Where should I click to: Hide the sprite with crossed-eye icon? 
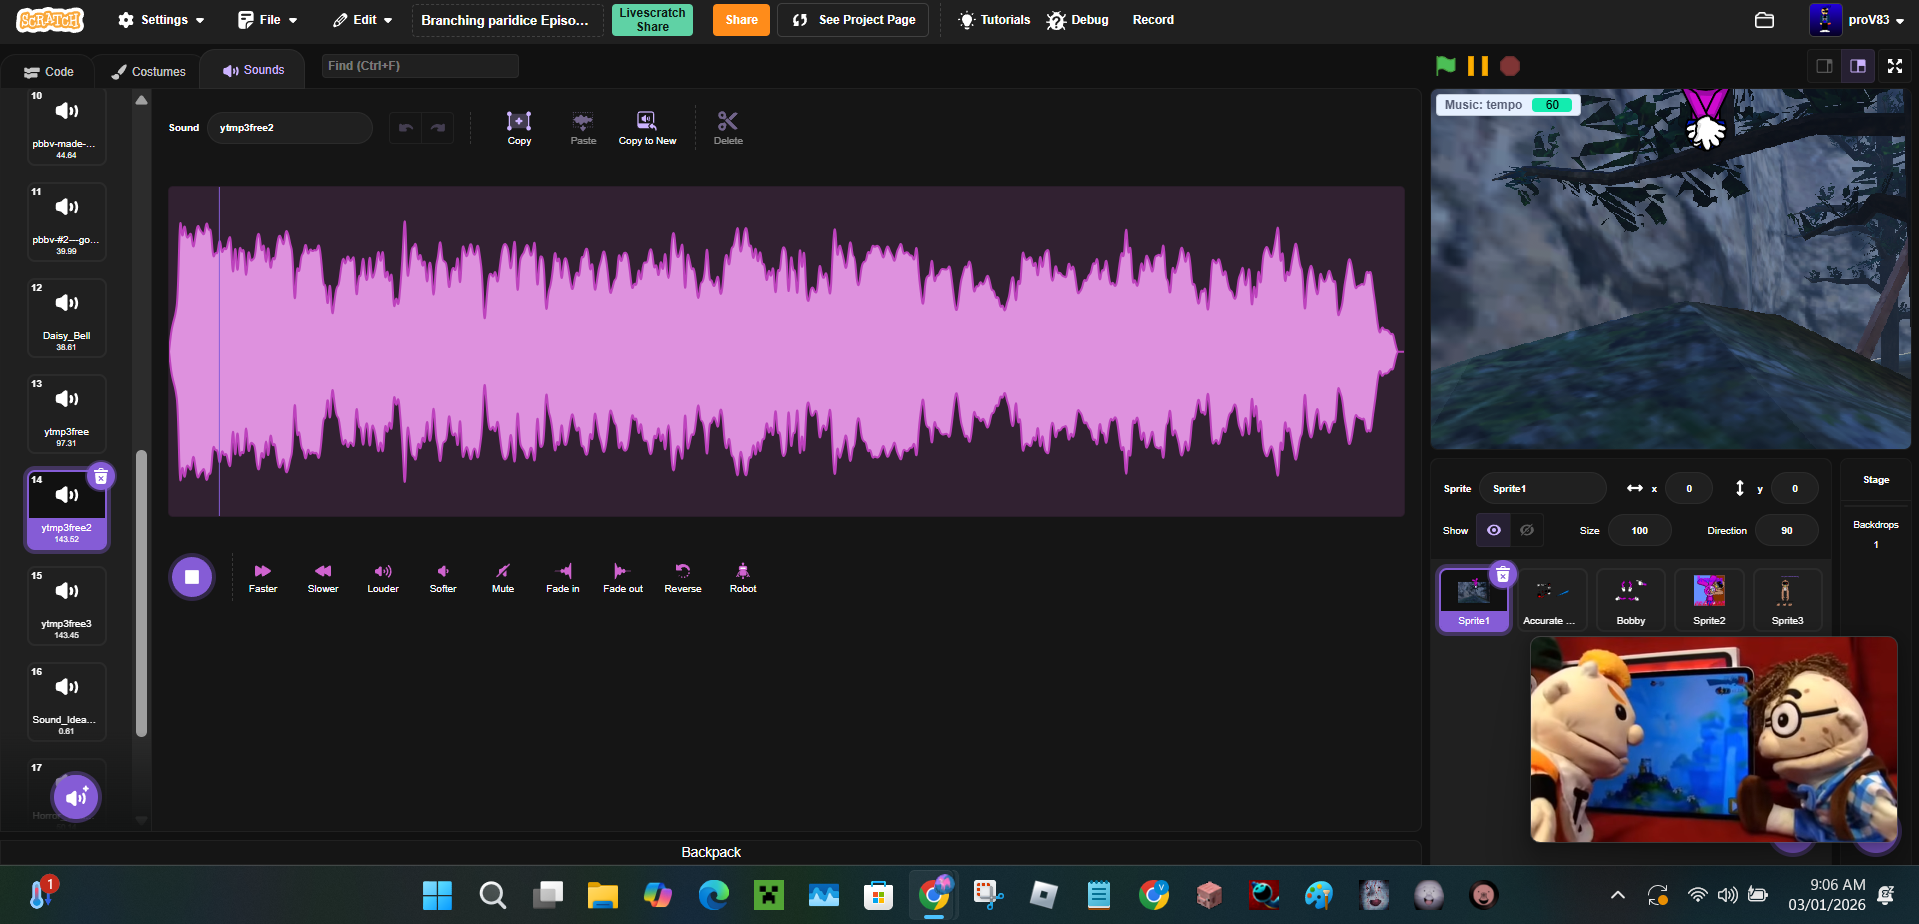pyautogui.click(x=1527, y=530)
